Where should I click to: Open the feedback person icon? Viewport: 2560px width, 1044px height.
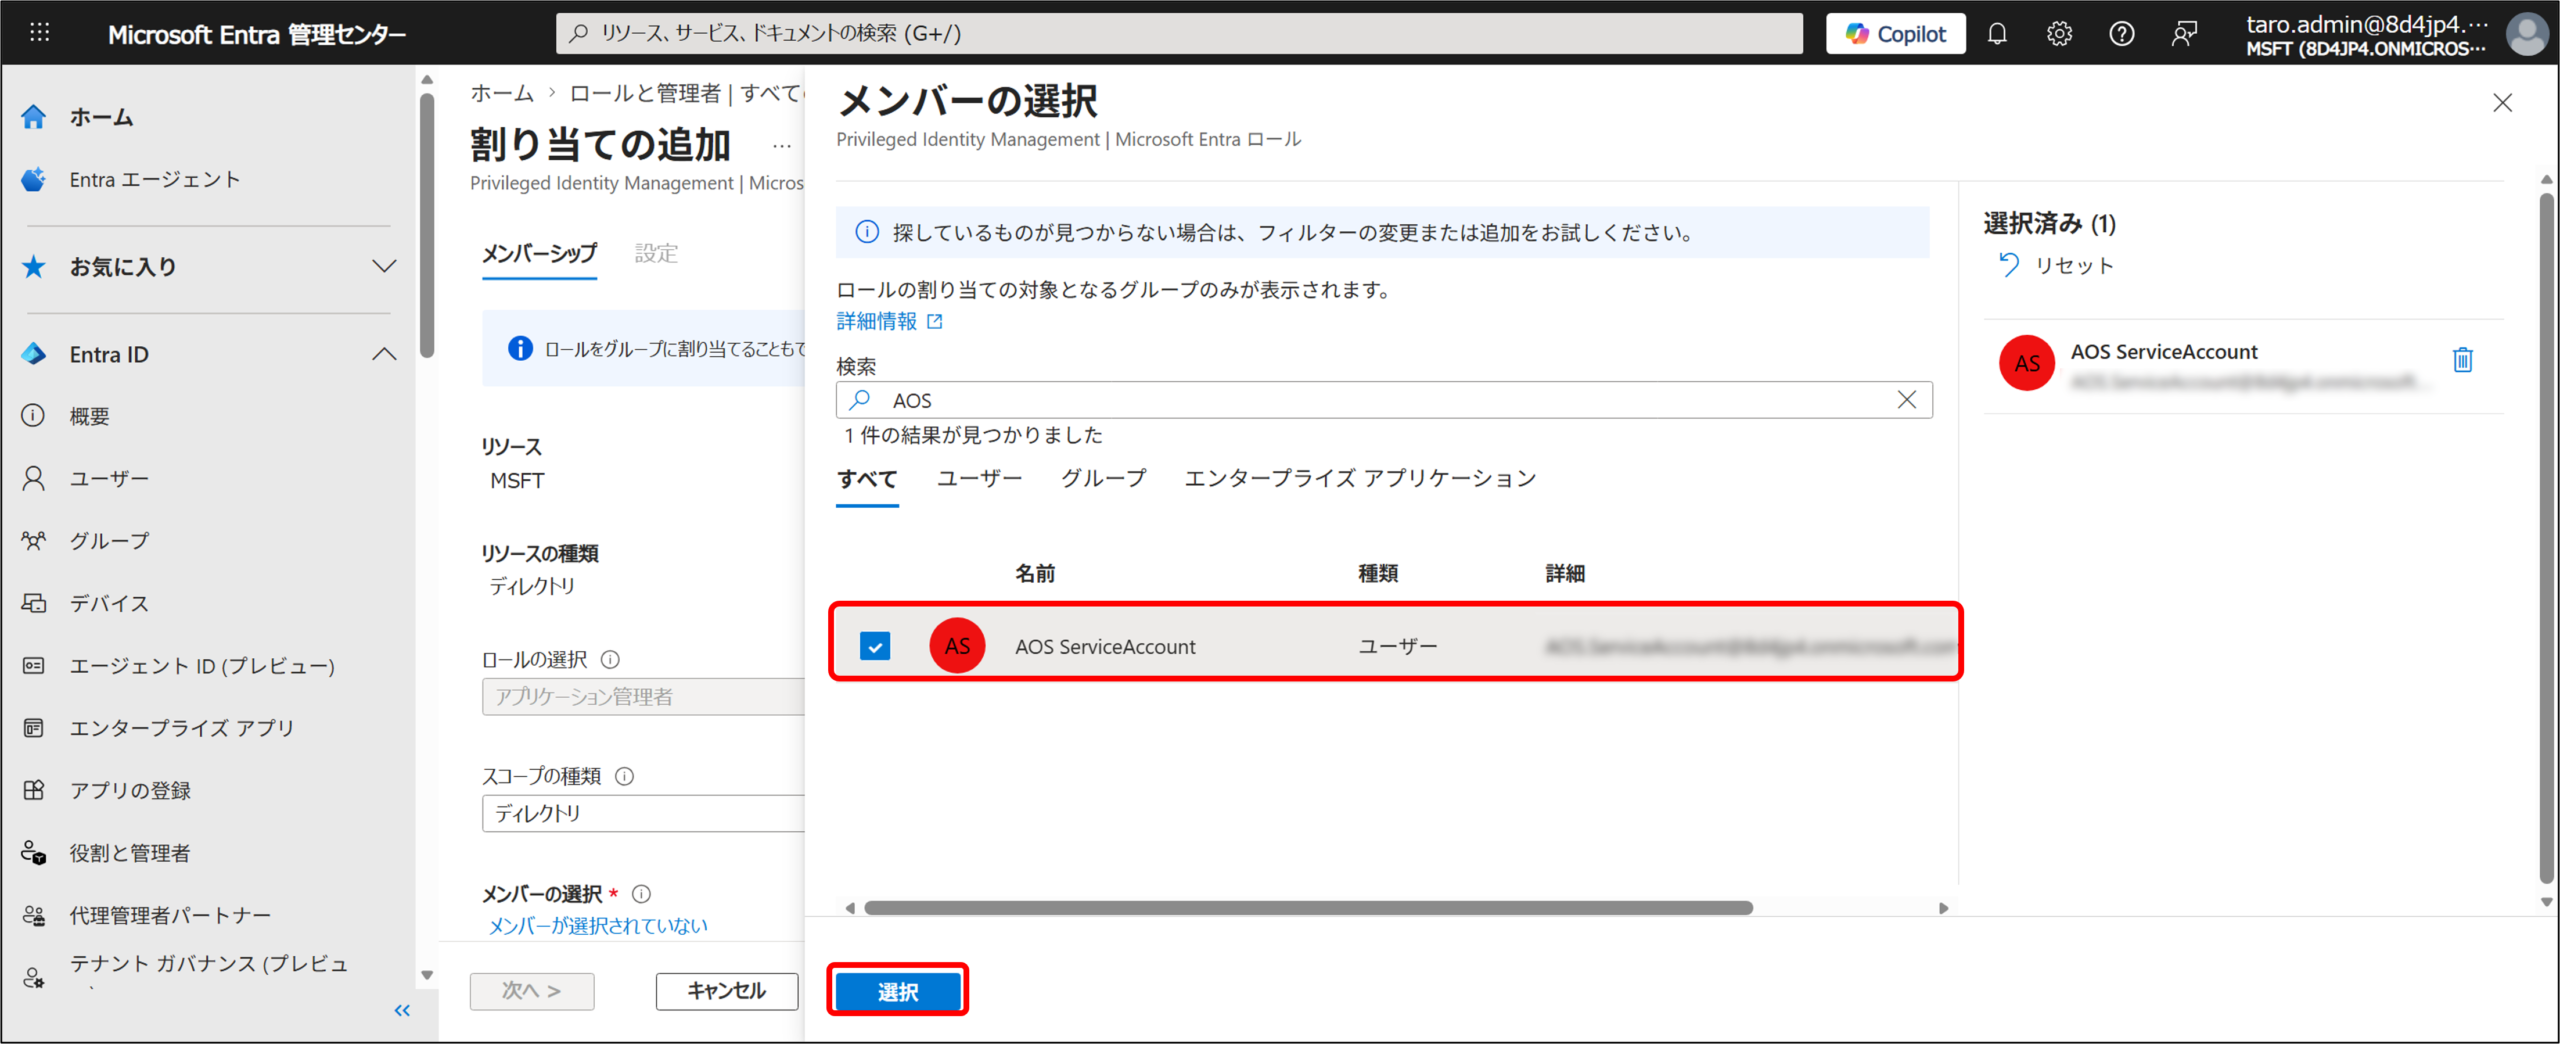point(2184,34)
